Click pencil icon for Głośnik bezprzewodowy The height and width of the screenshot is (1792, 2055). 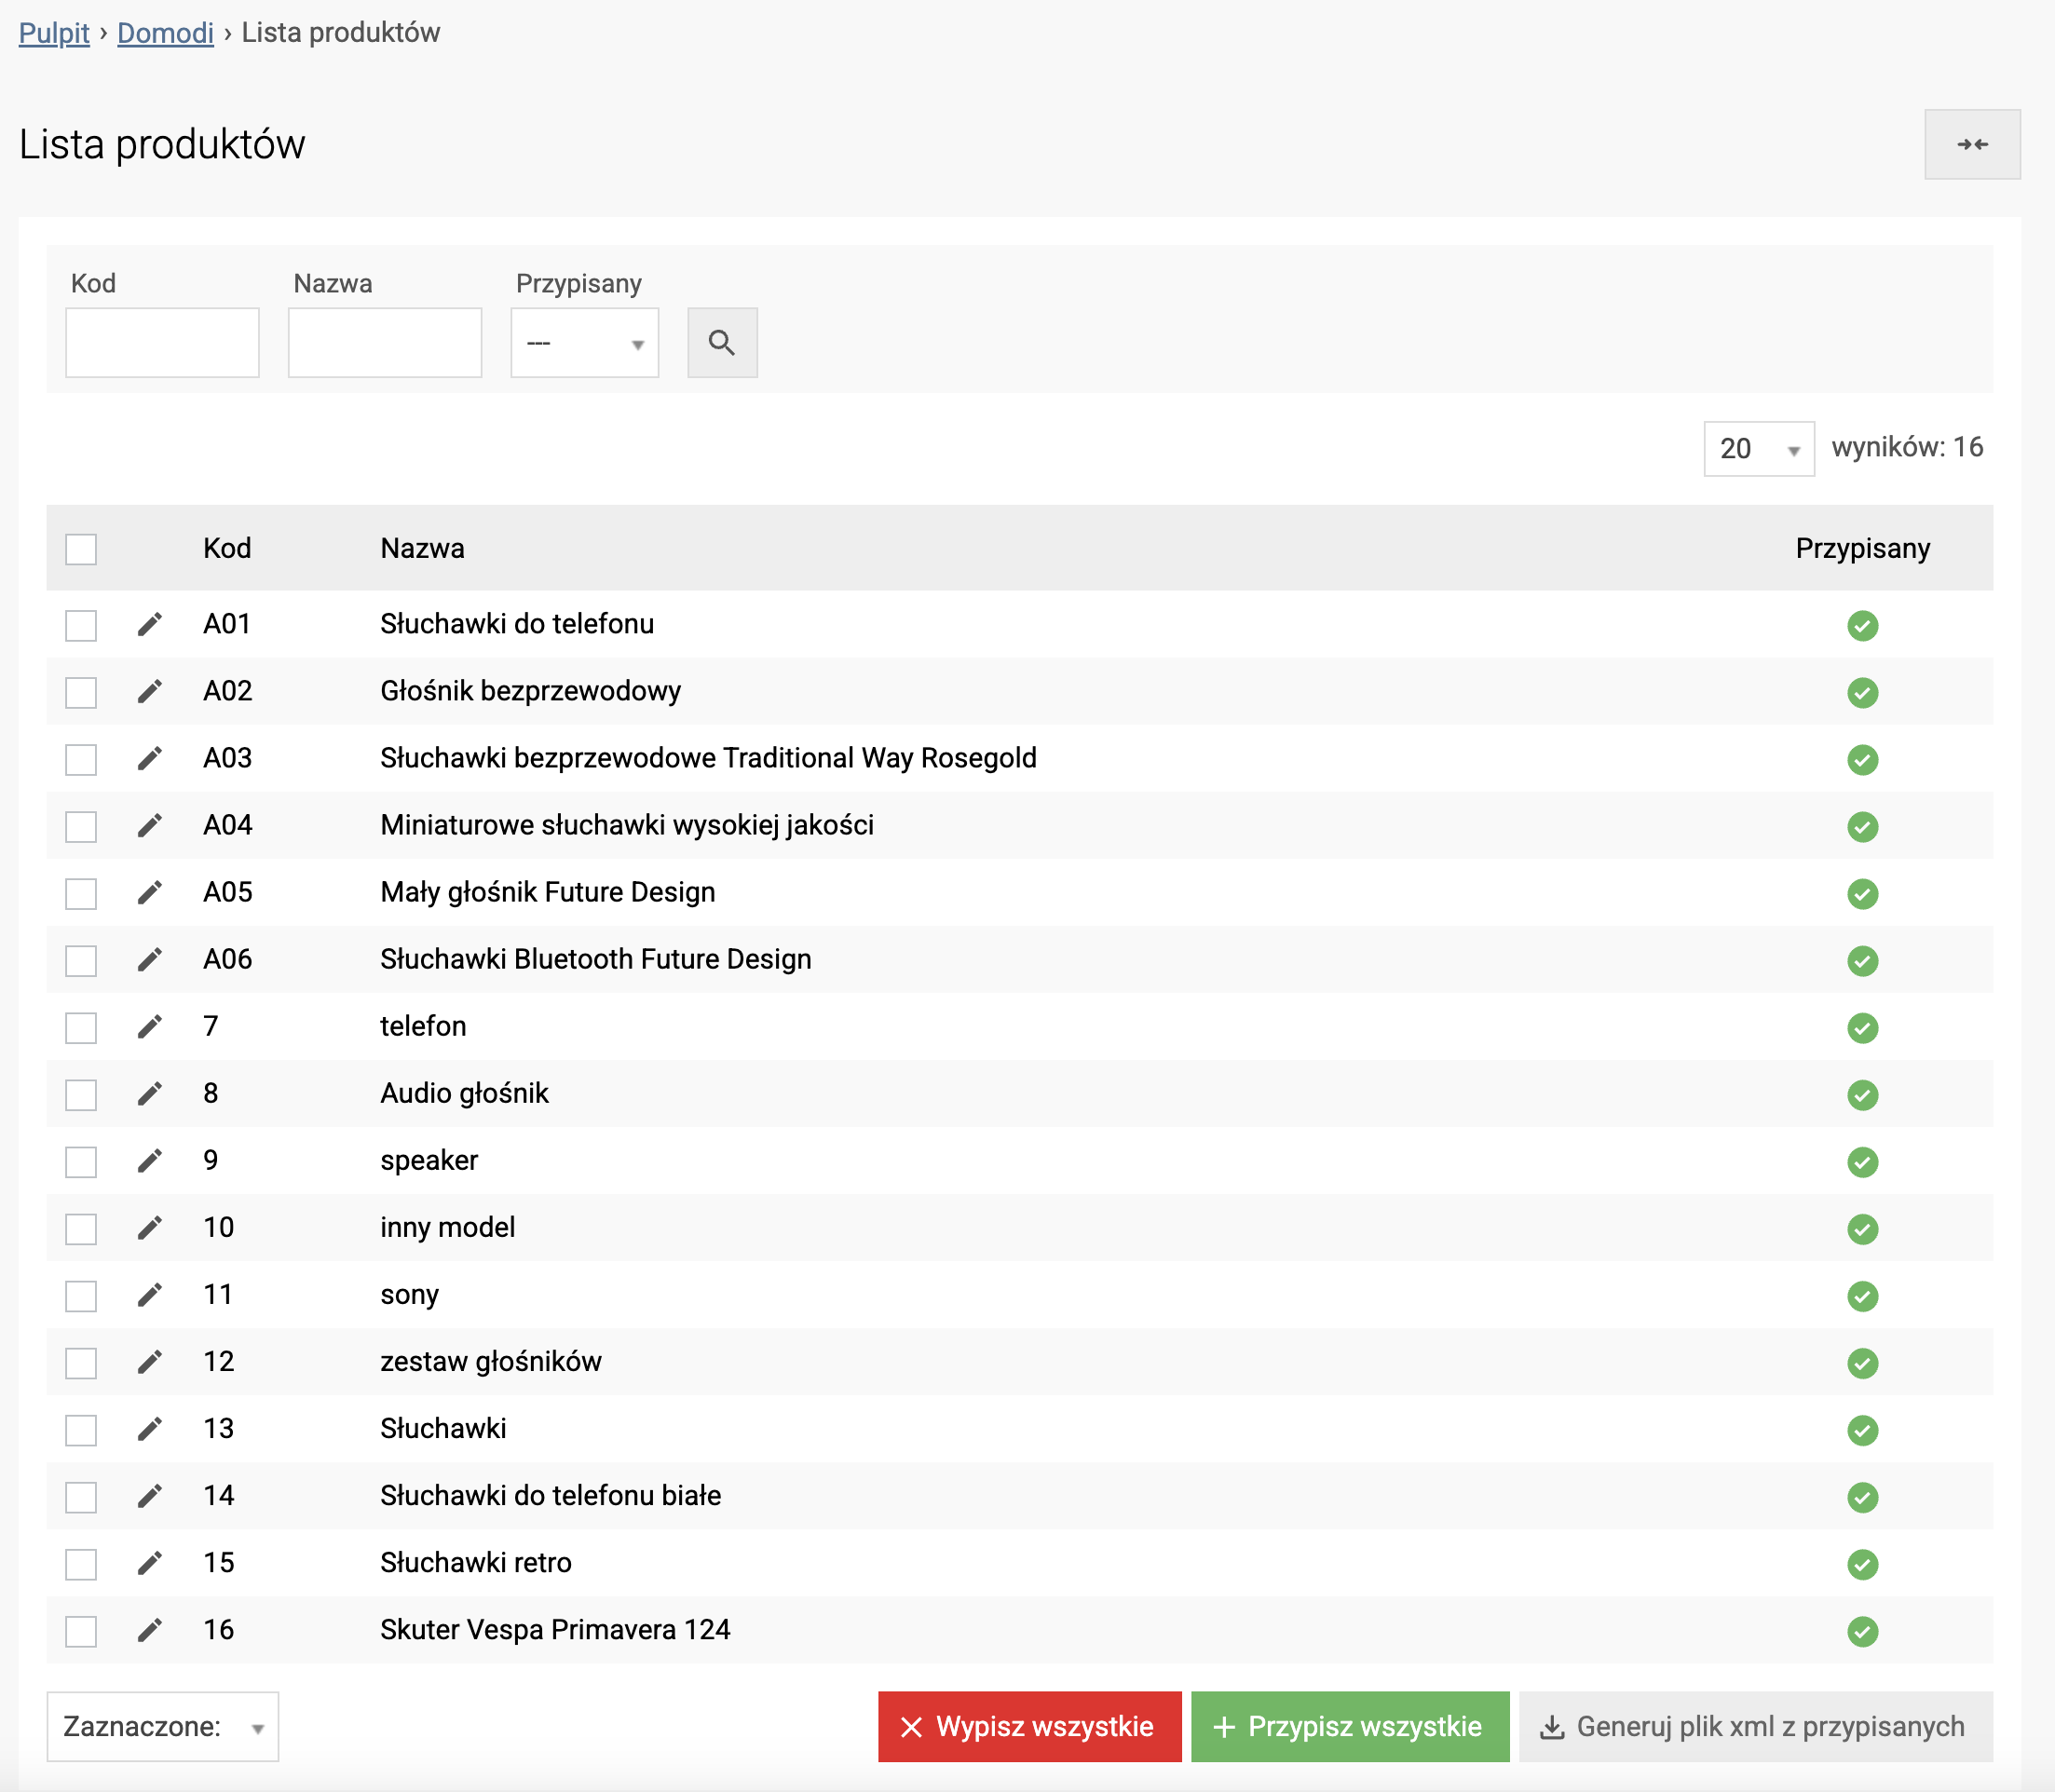[150, 692]
